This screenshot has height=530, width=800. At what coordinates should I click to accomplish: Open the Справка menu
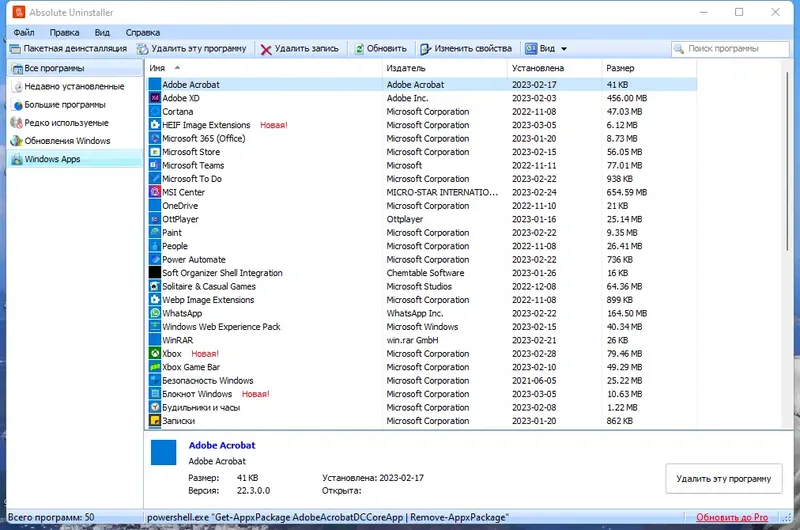143,33
